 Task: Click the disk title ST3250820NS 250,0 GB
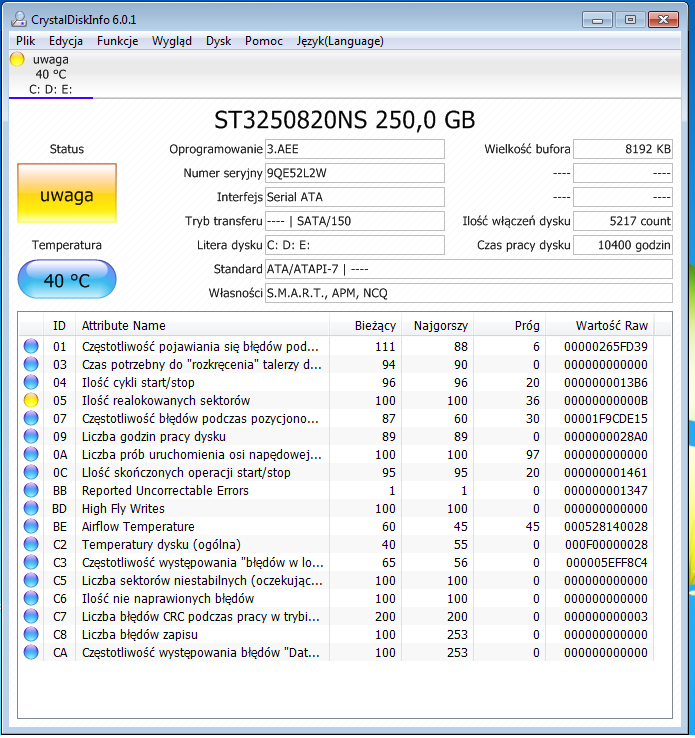point(344,120)
